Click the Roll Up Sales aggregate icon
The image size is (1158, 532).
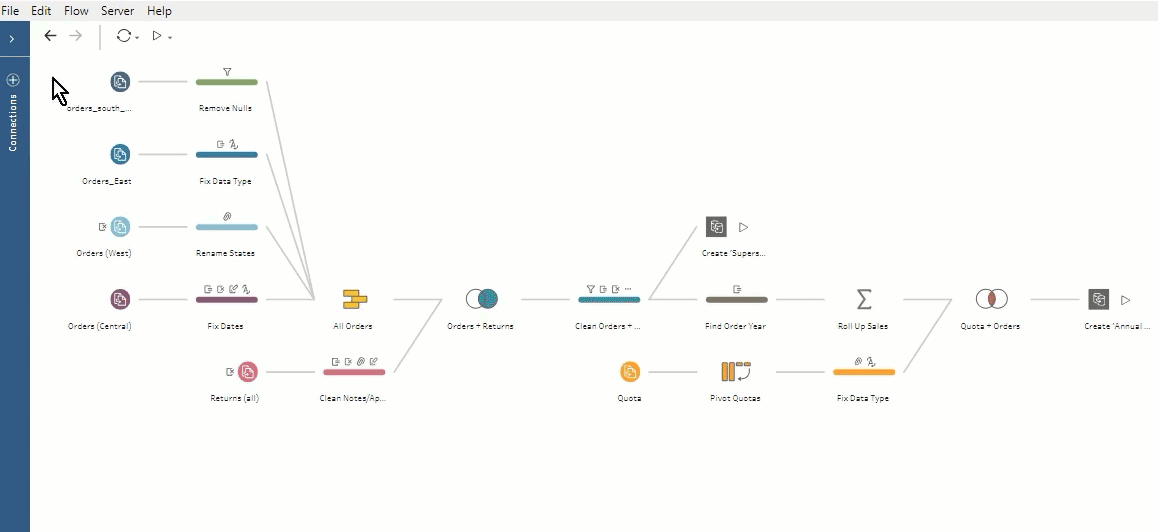point(864,299)
